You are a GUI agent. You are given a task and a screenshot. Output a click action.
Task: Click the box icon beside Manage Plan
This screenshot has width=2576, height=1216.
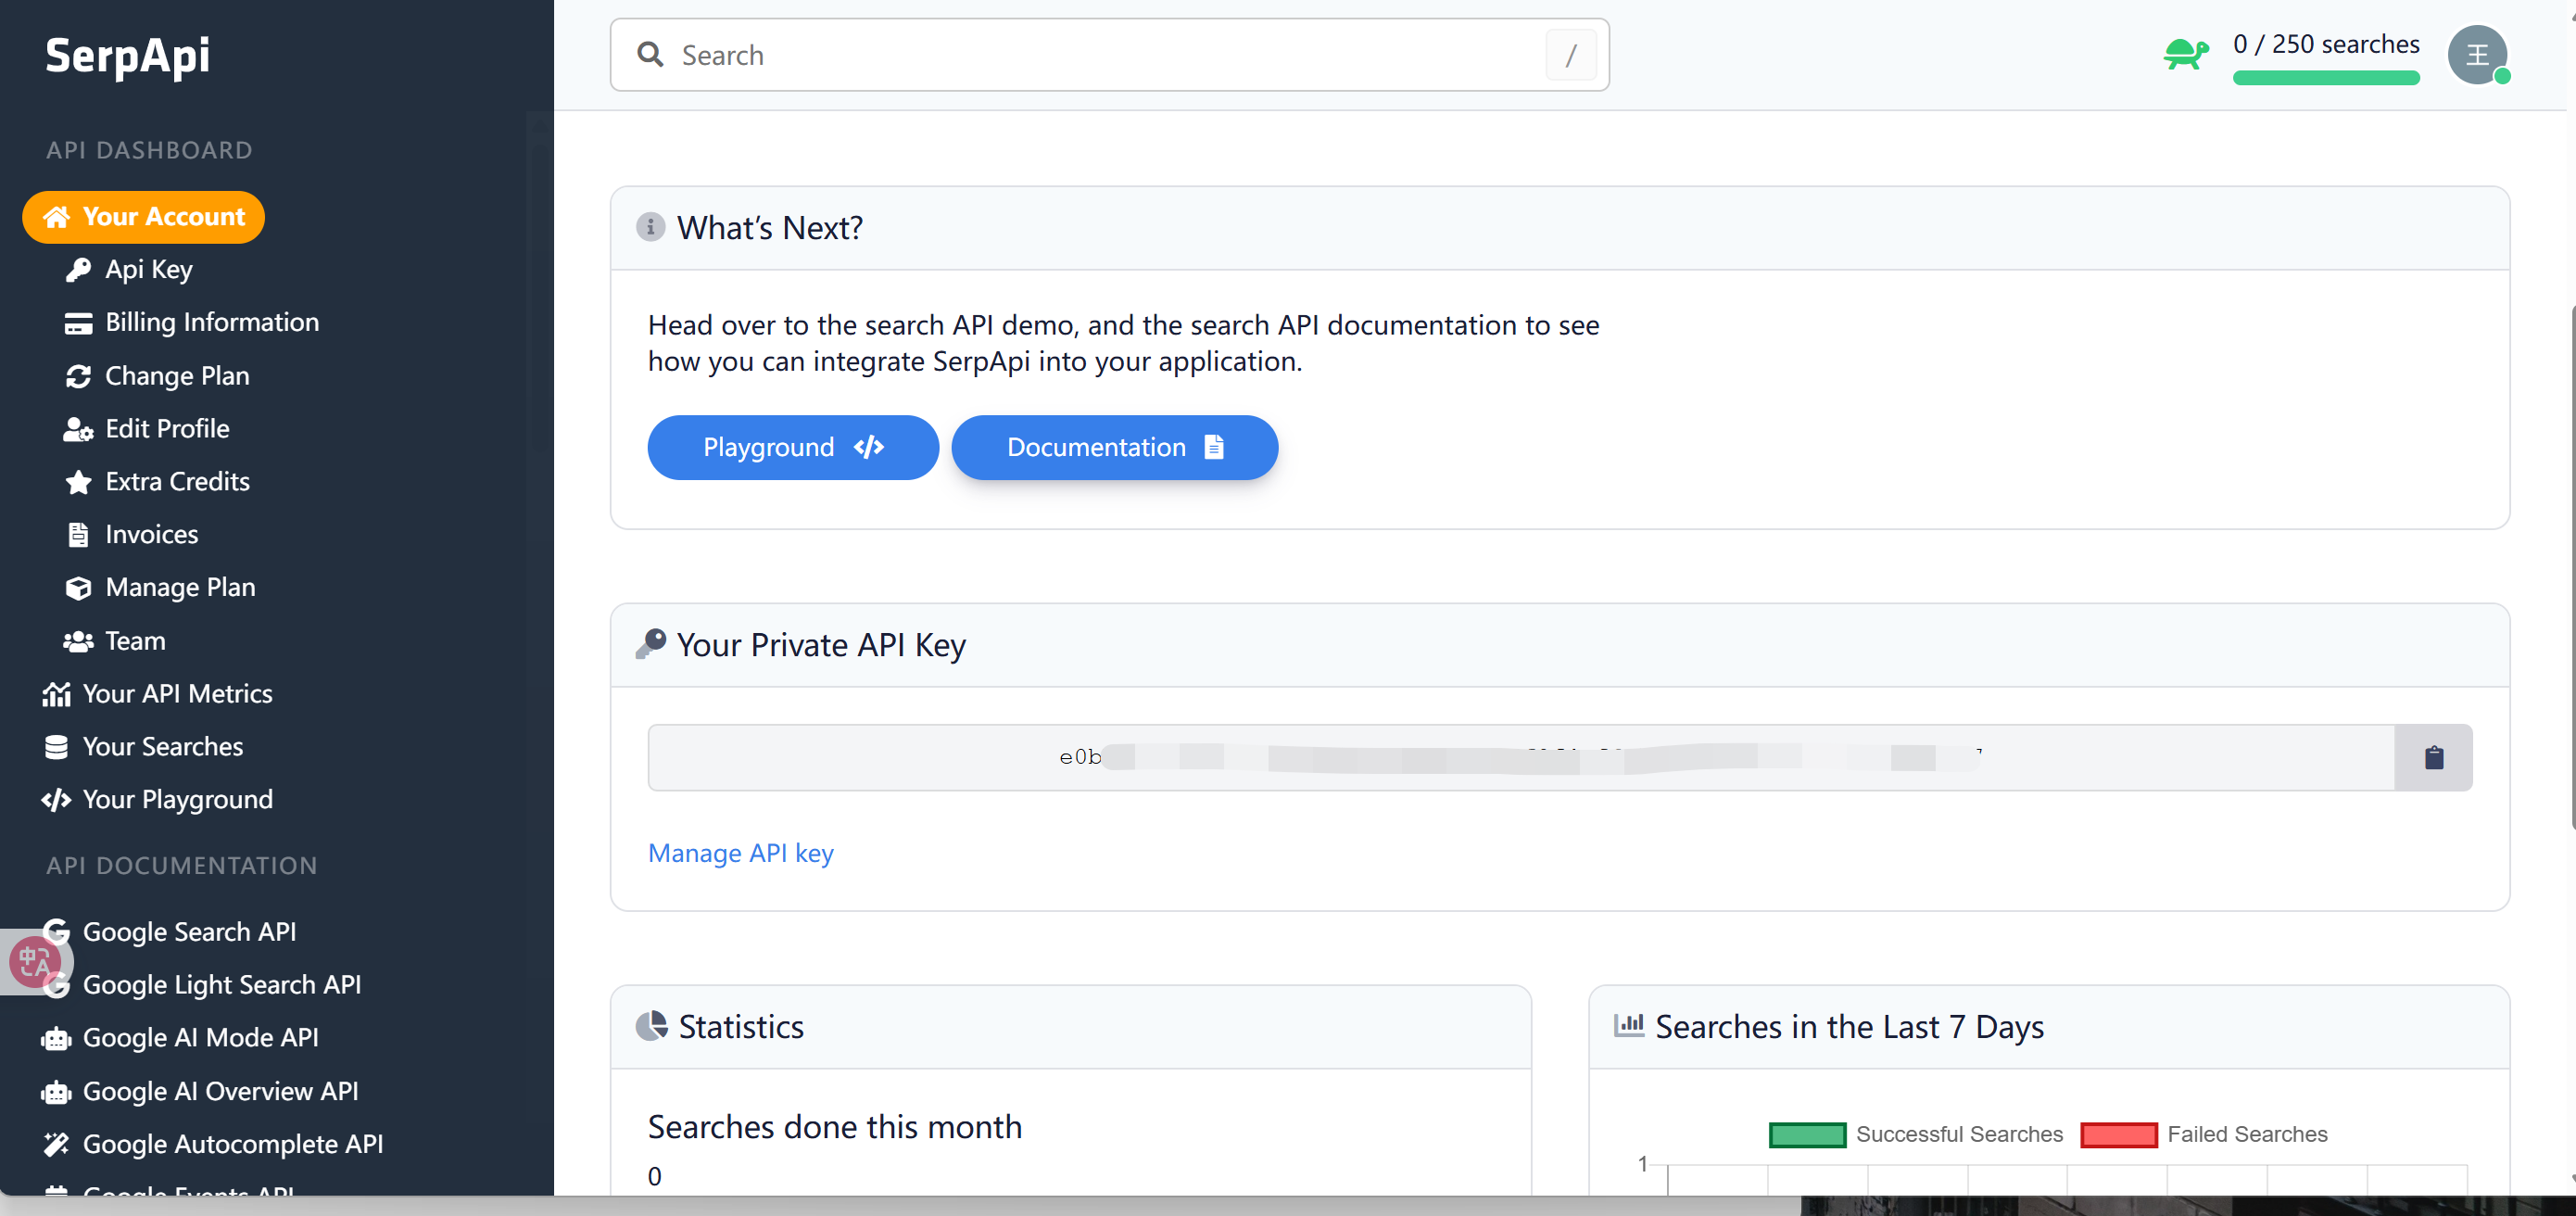(78, 587)
